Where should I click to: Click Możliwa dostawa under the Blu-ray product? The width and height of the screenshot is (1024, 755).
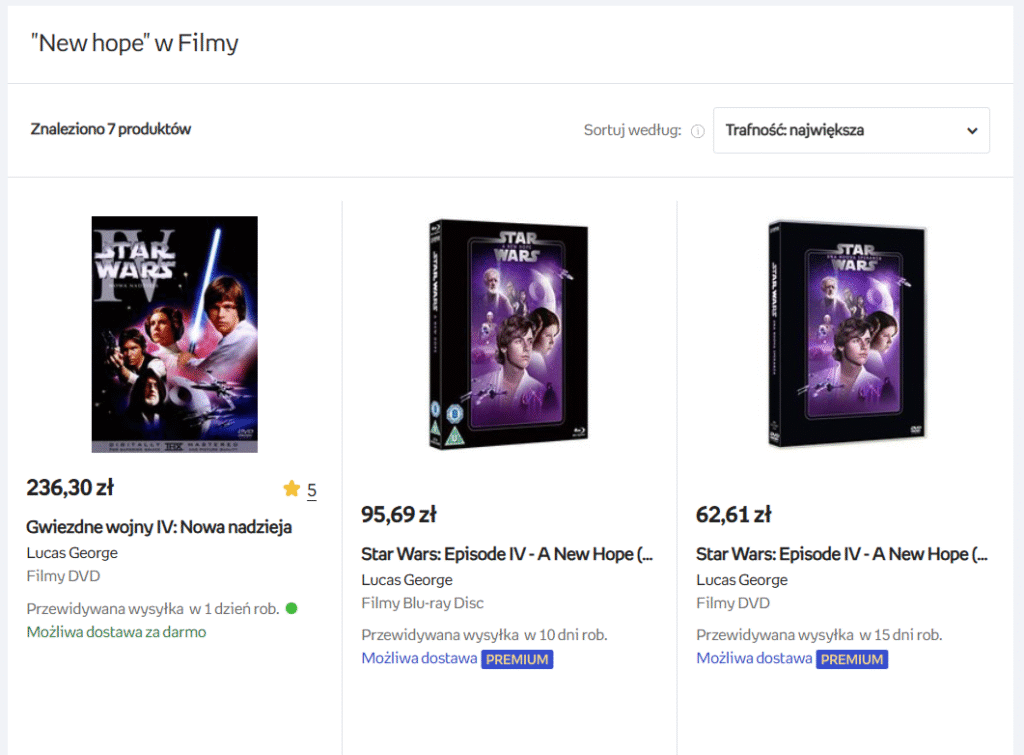(419, 658)
